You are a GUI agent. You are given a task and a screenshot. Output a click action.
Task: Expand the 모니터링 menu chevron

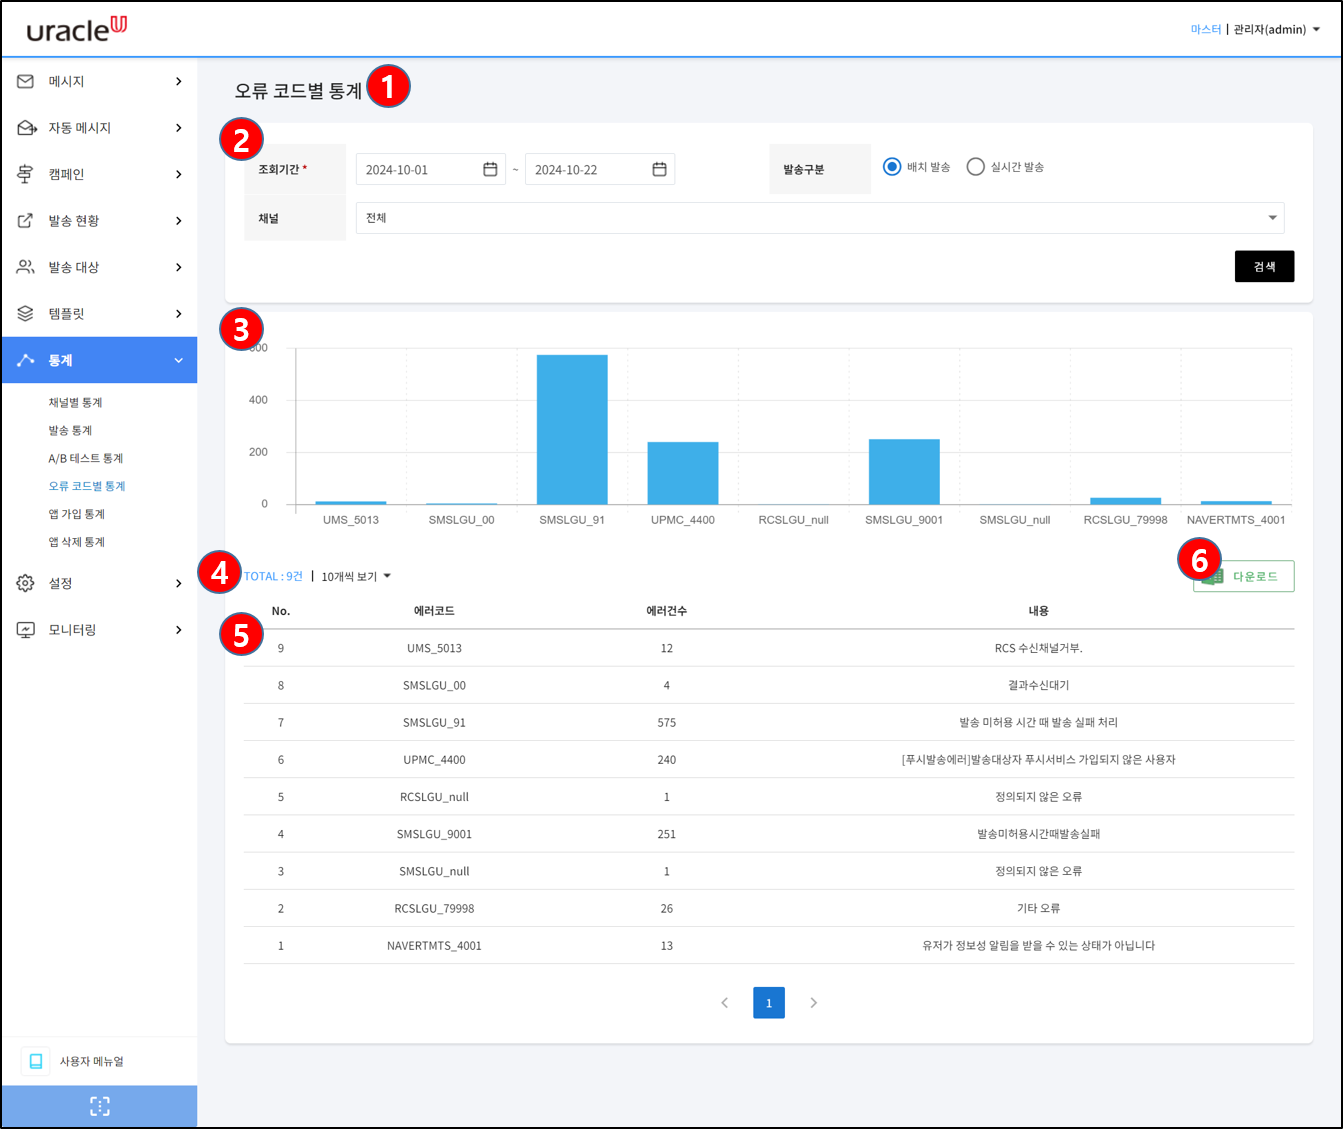click(179, 630)
